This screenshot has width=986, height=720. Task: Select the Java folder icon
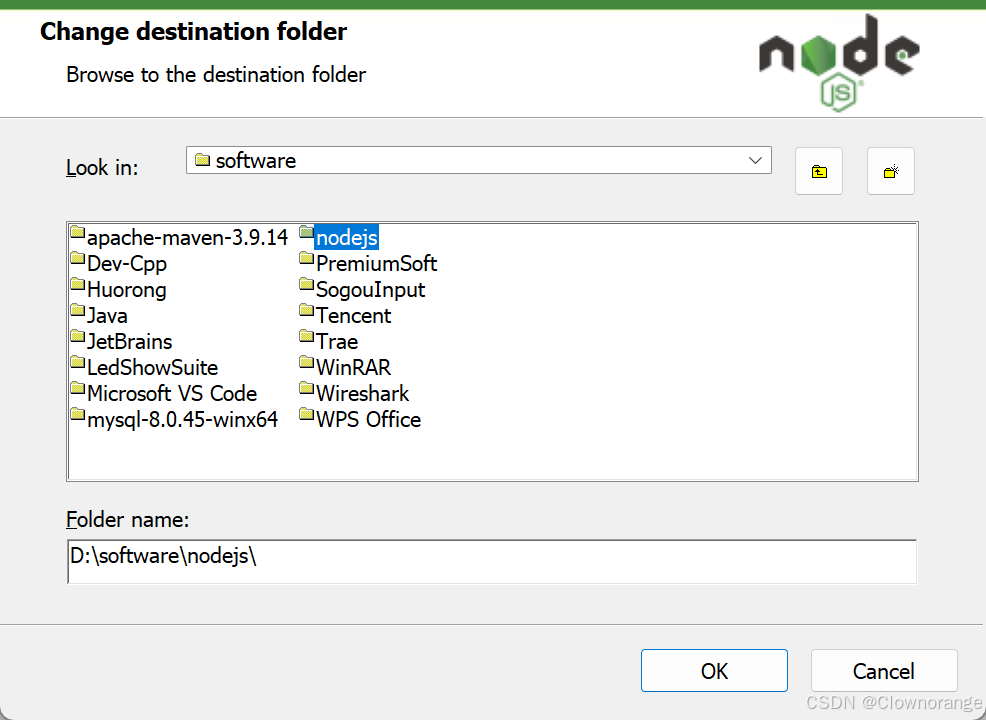click(x=77, y=310)
